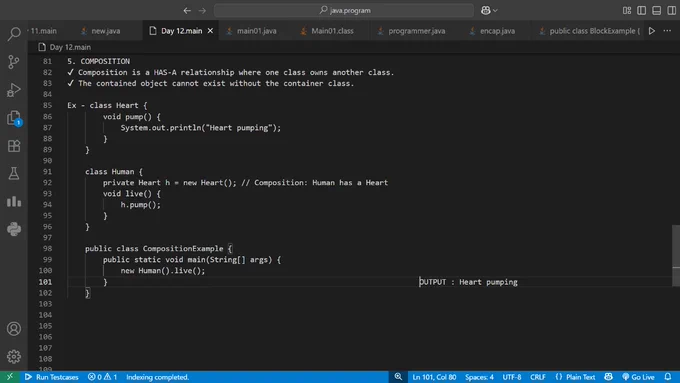Click line number 98 in gutter
Viewport: 680px width, 383px height.
pyautogui.click(x=47, y=249)
